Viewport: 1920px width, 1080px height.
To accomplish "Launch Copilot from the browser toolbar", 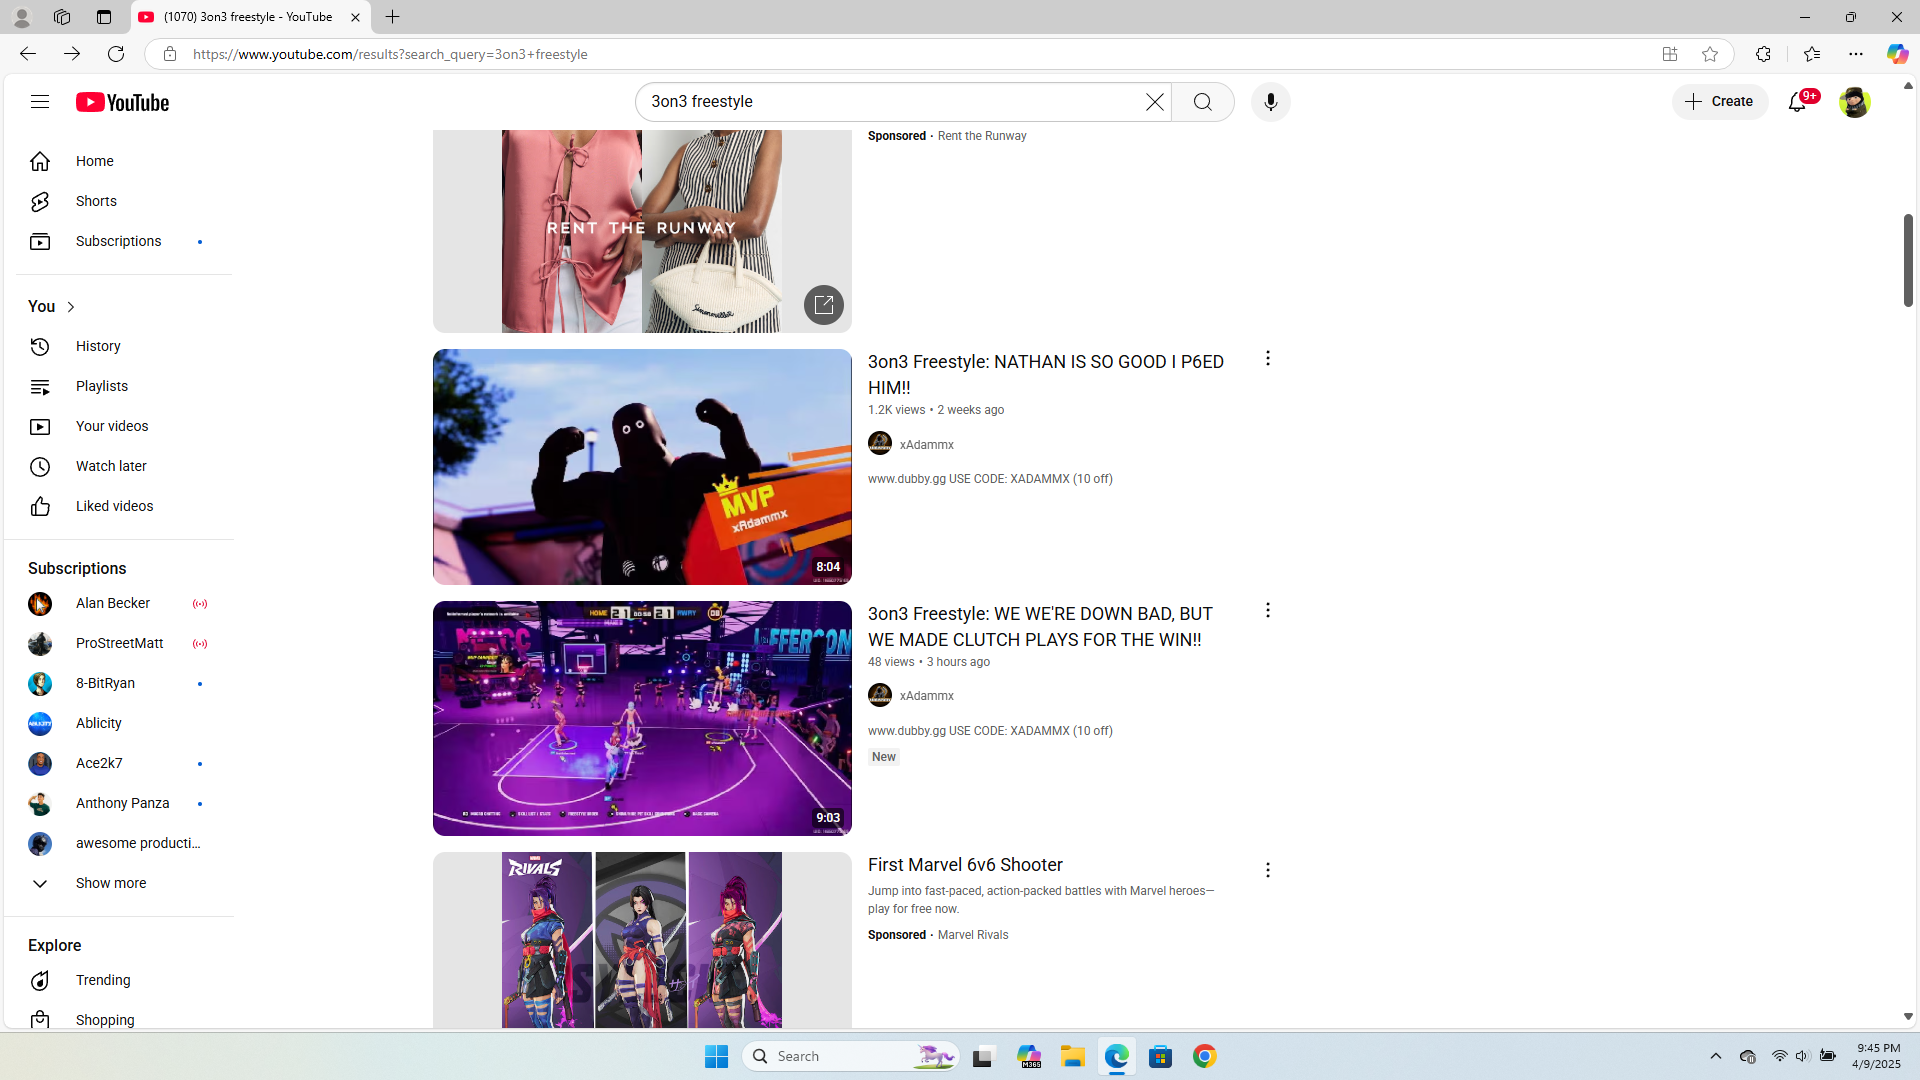I will pyautogui.click(x=1897, y=54).
